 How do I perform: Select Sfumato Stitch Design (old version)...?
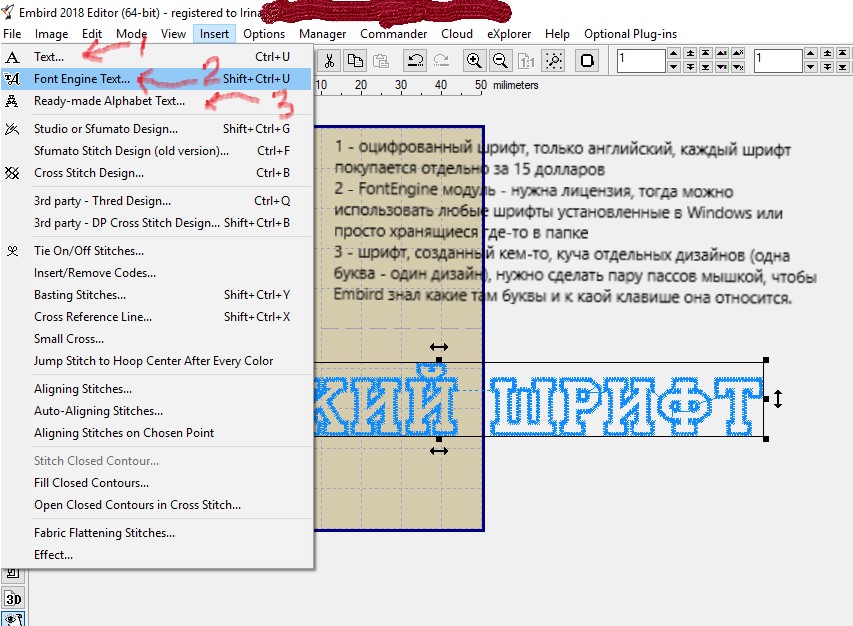157,151
